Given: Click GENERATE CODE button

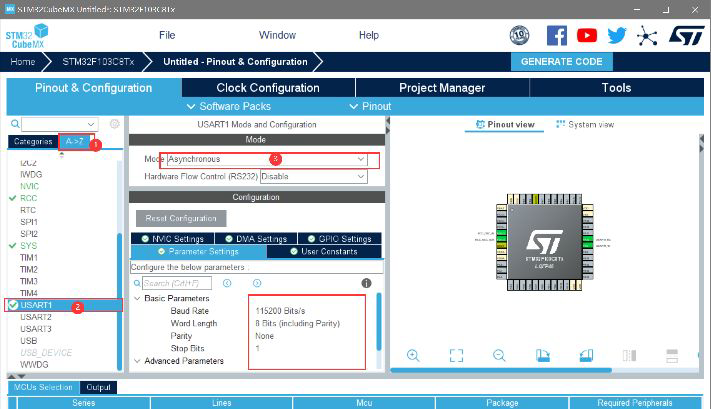Looking at the screenshot, I should tap(561, 62).
